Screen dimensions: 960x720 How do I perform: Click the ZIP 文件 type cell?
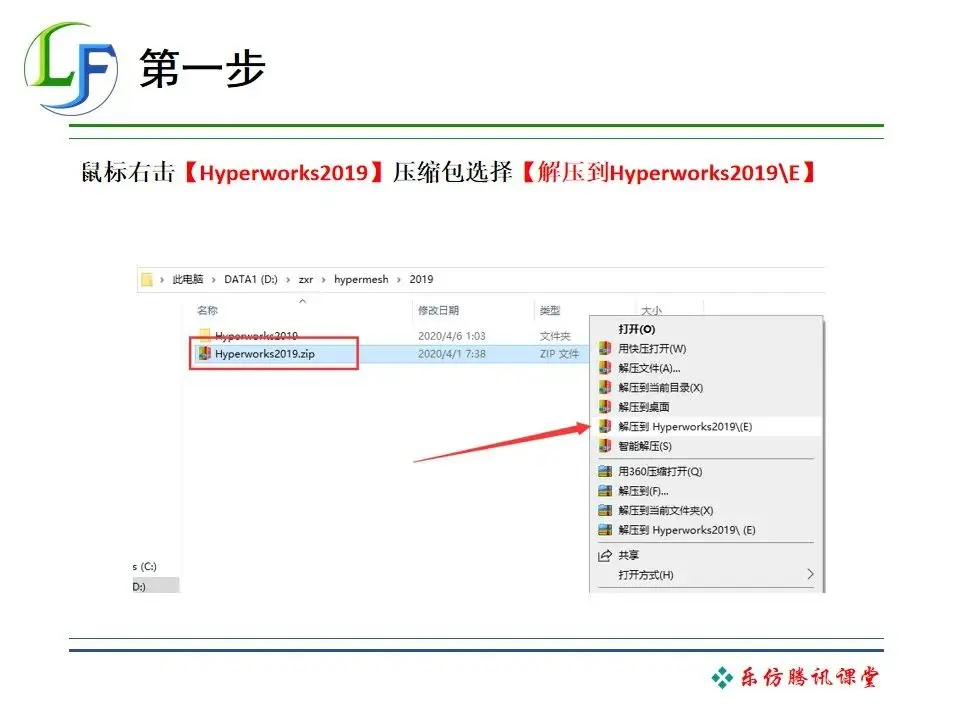coord(560,354)
